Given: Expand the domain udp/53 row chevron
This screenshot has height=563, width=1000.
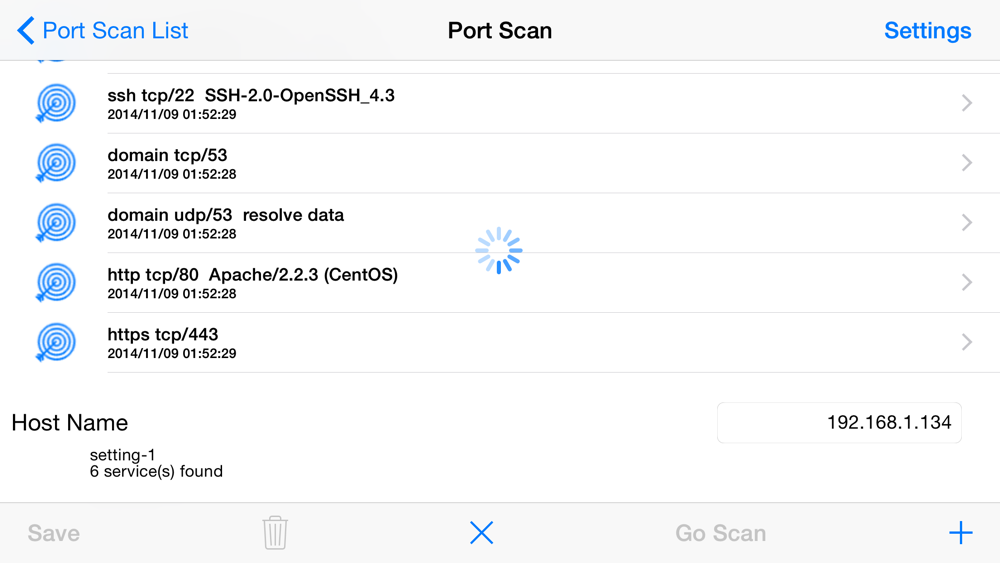Looking at the screenshot, I should 966,223.
